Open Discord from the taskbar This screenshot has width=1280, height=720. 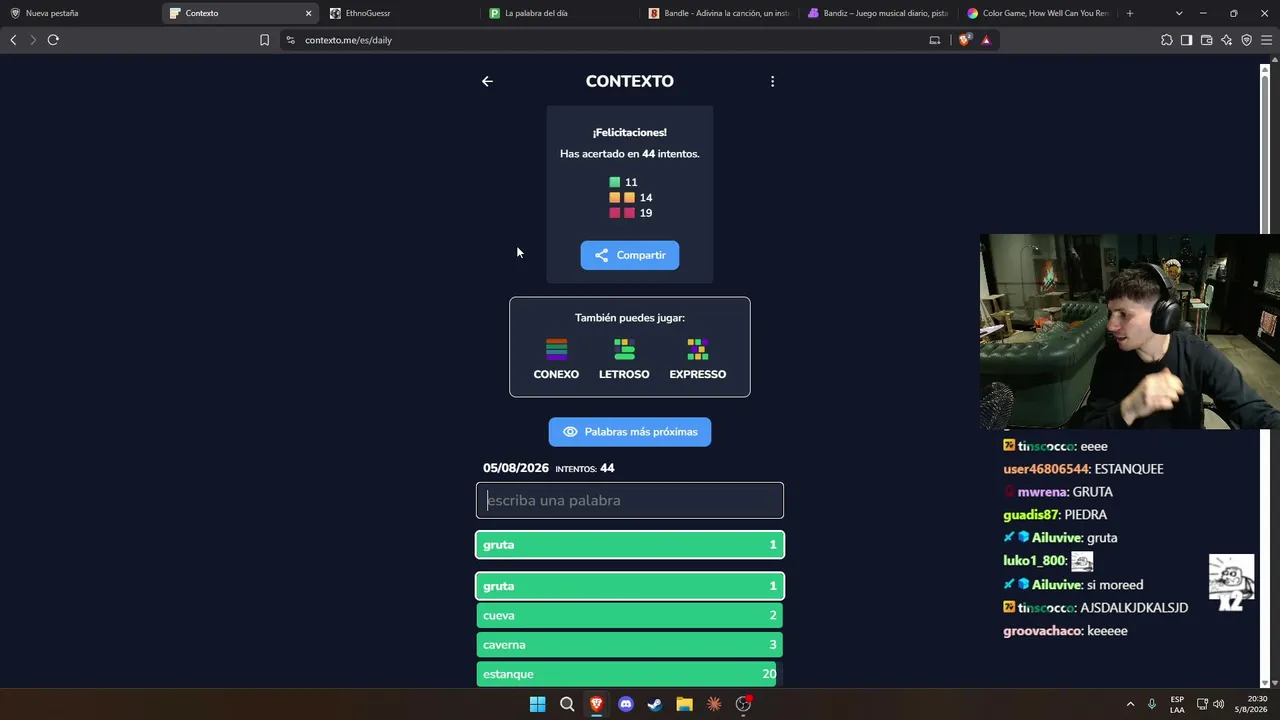click(x=626, y=704)
